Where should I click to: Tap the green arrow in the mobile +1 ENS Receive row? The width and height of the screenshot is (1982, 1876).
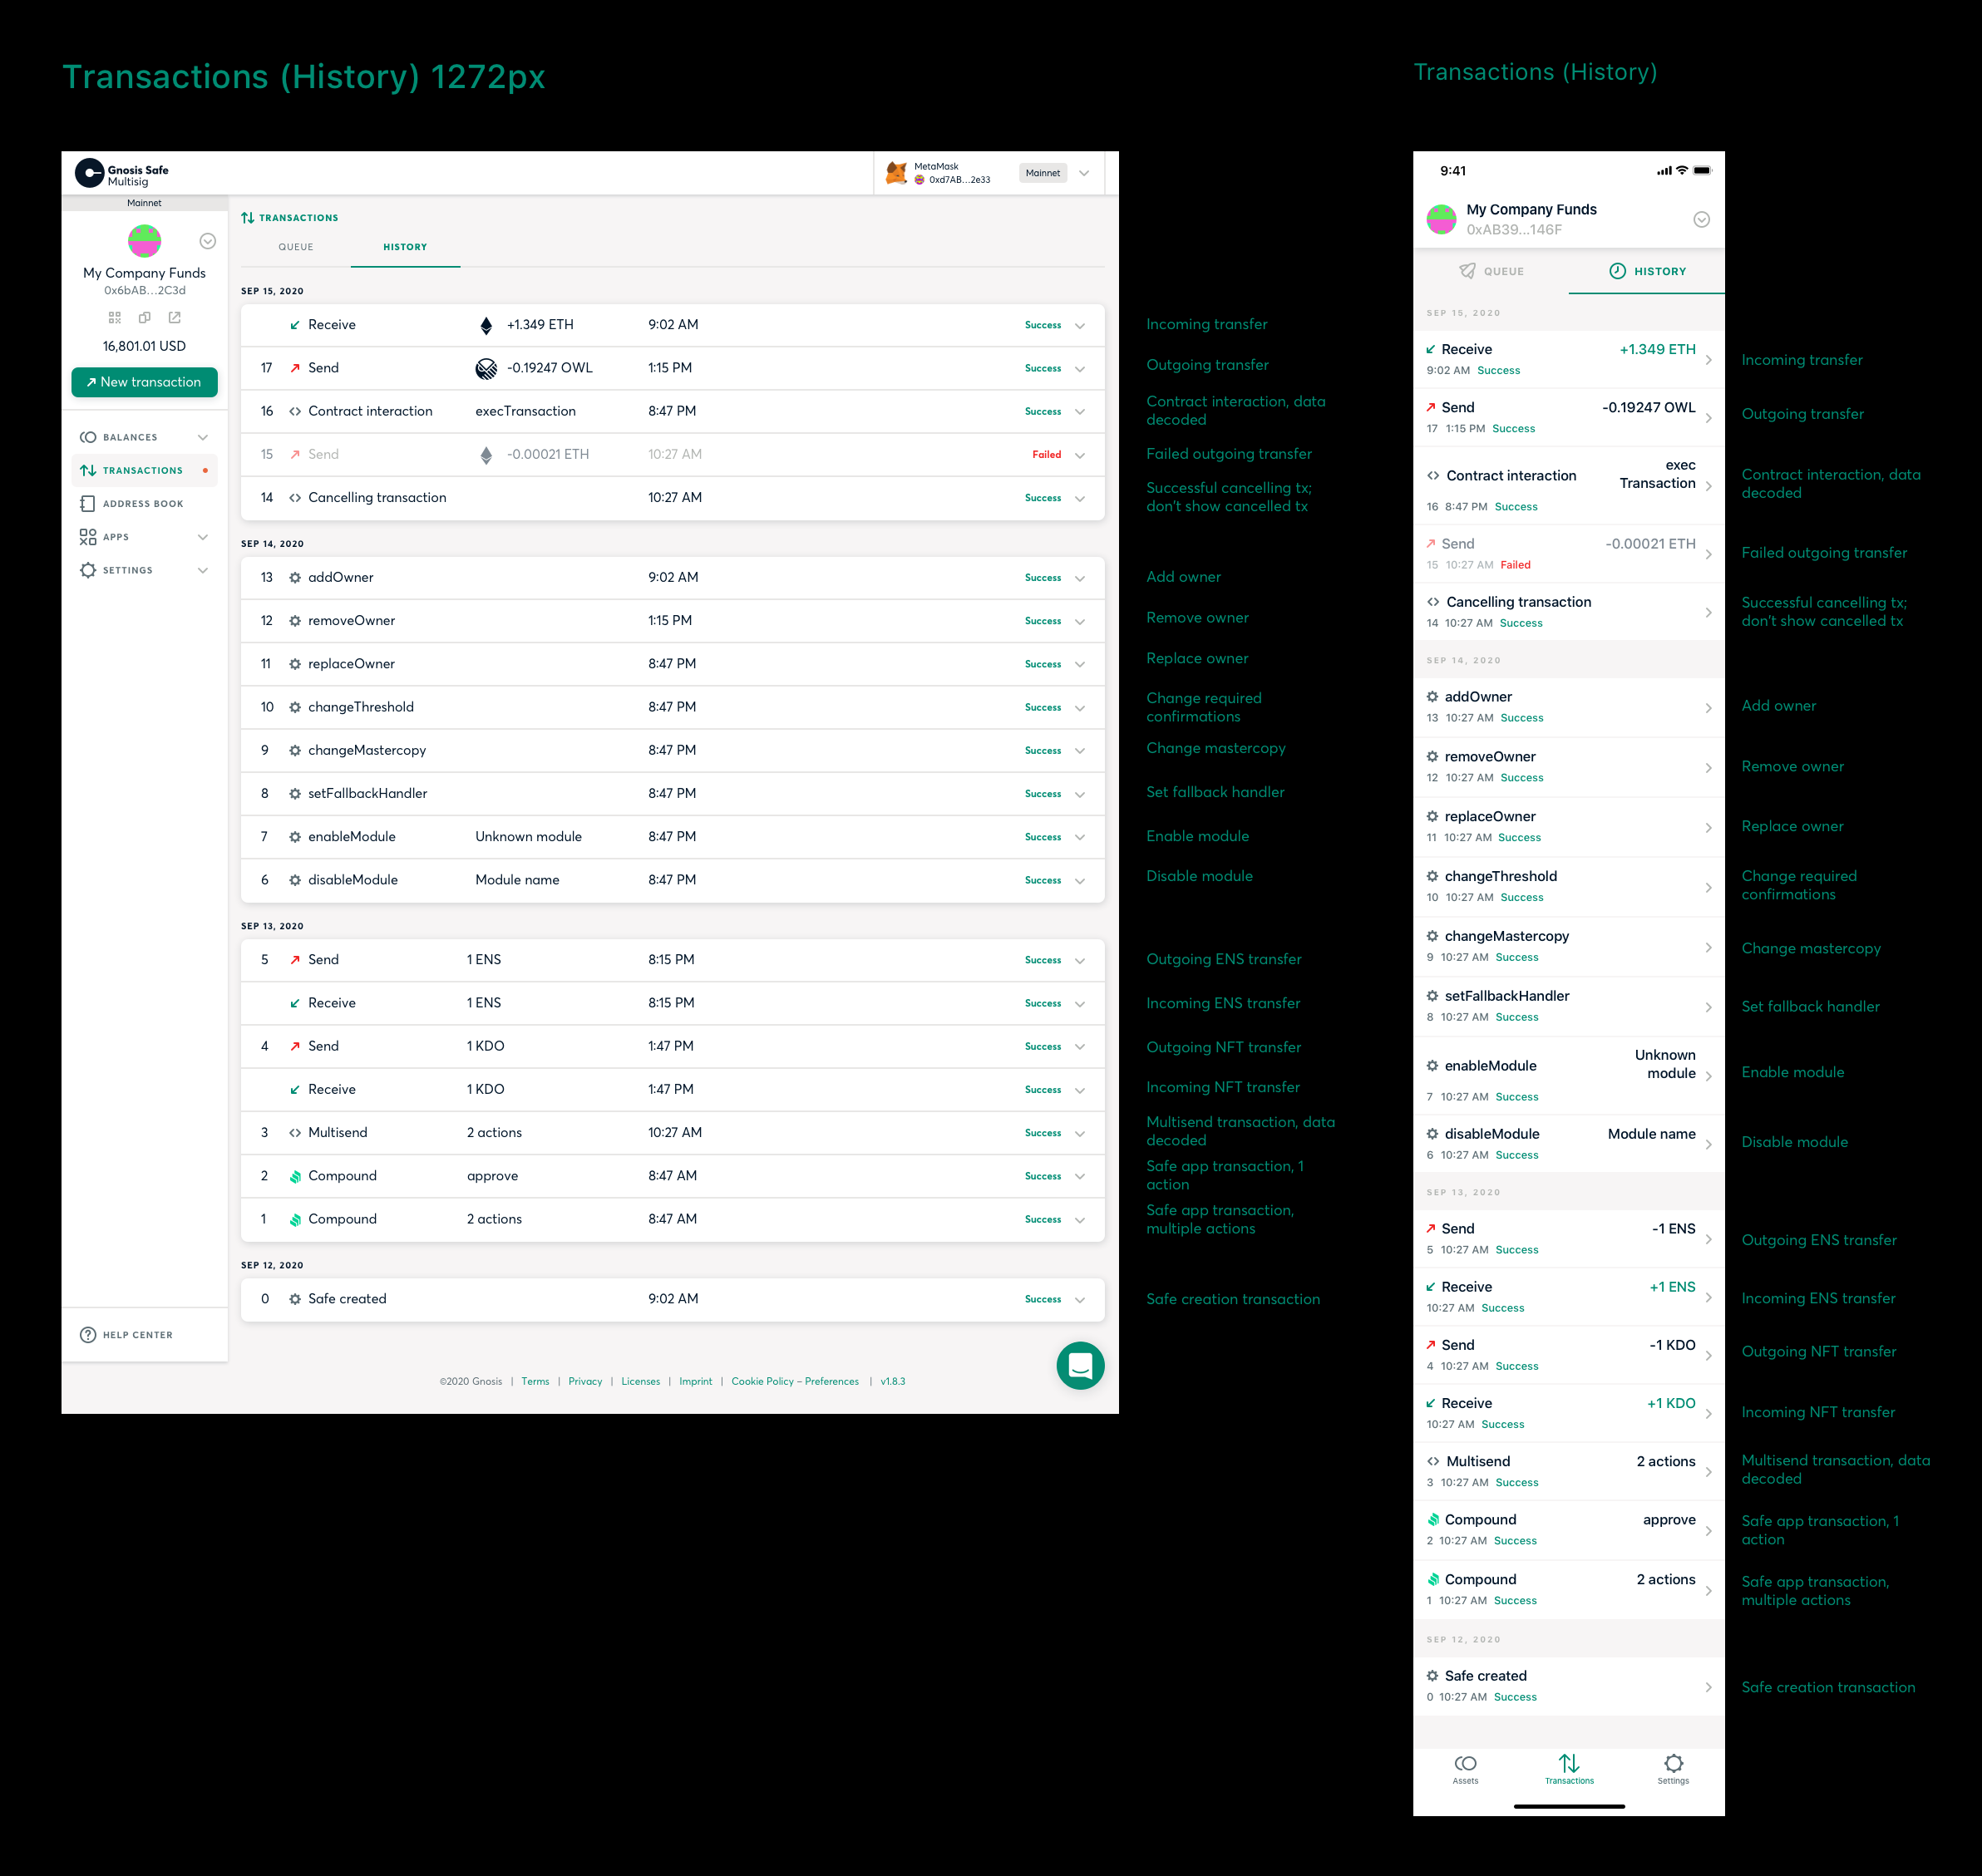(x=1431, y=1287)
